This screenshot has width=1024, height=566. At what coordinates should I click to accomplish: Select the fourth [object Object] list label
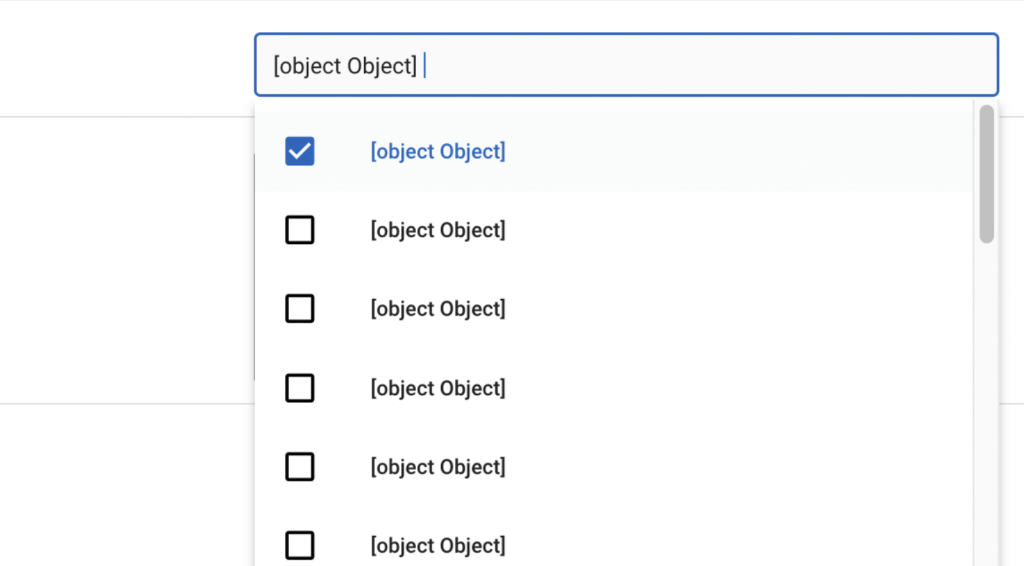438,388
